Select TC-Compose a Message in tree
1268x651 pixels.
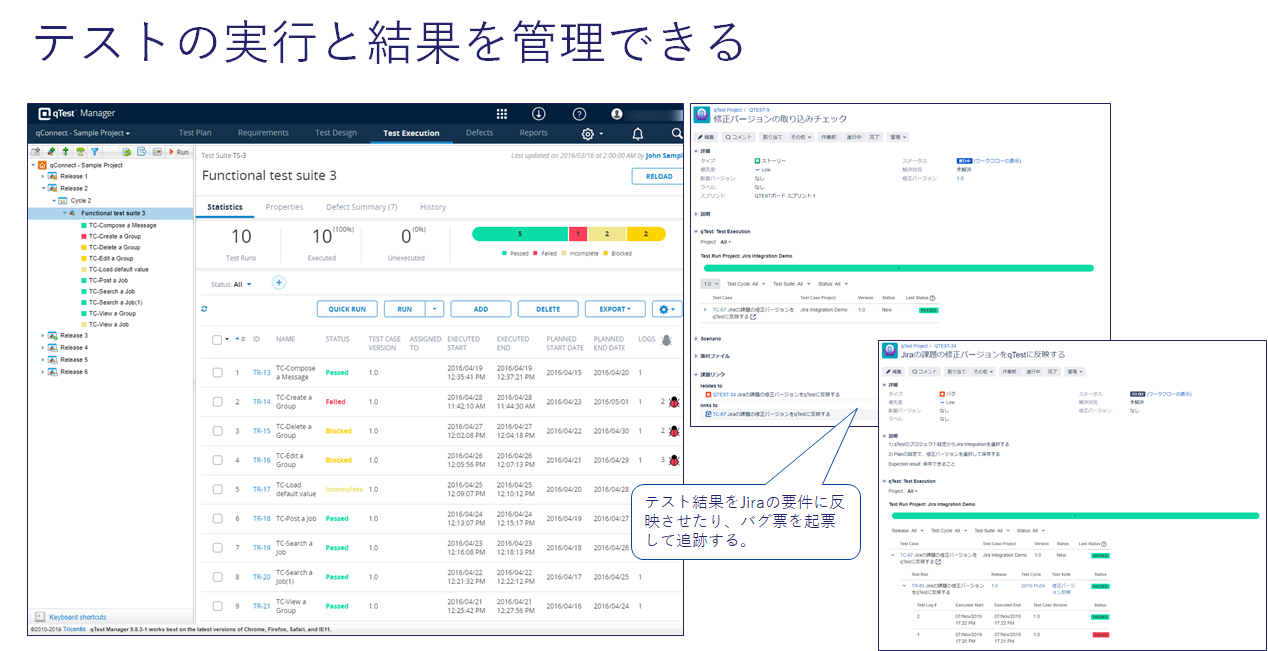pyautogui.click(x=122, y=225)
